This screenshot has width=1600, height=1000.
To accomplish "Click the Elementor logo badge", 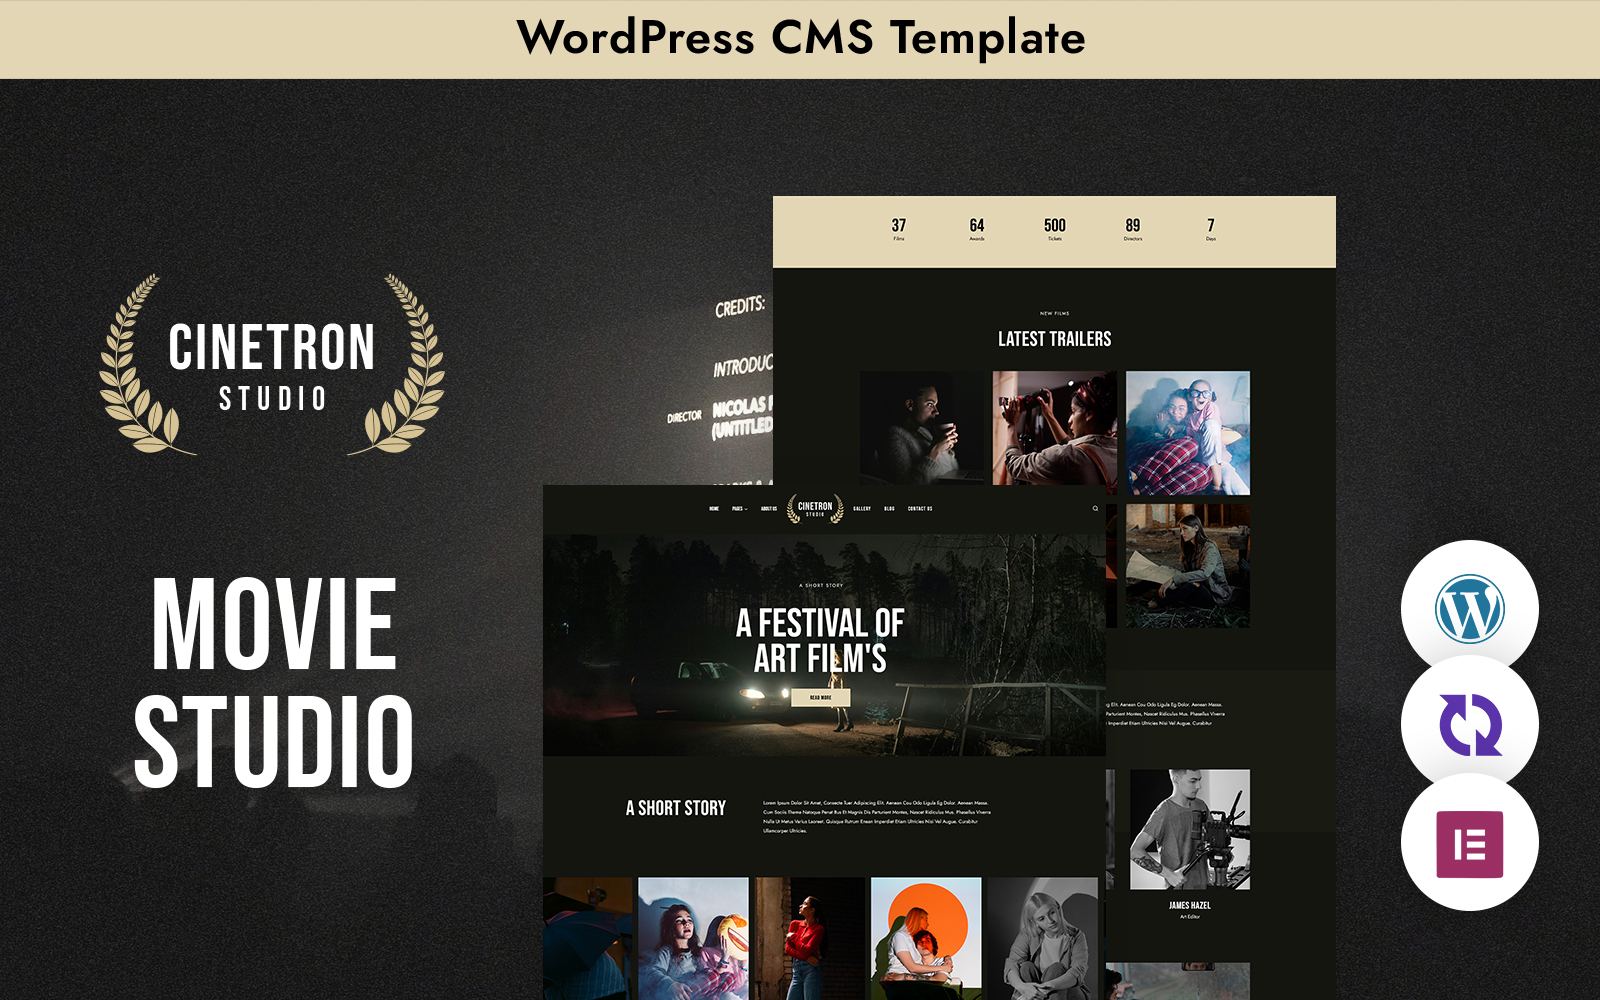I will click(x=1469, y=844).
